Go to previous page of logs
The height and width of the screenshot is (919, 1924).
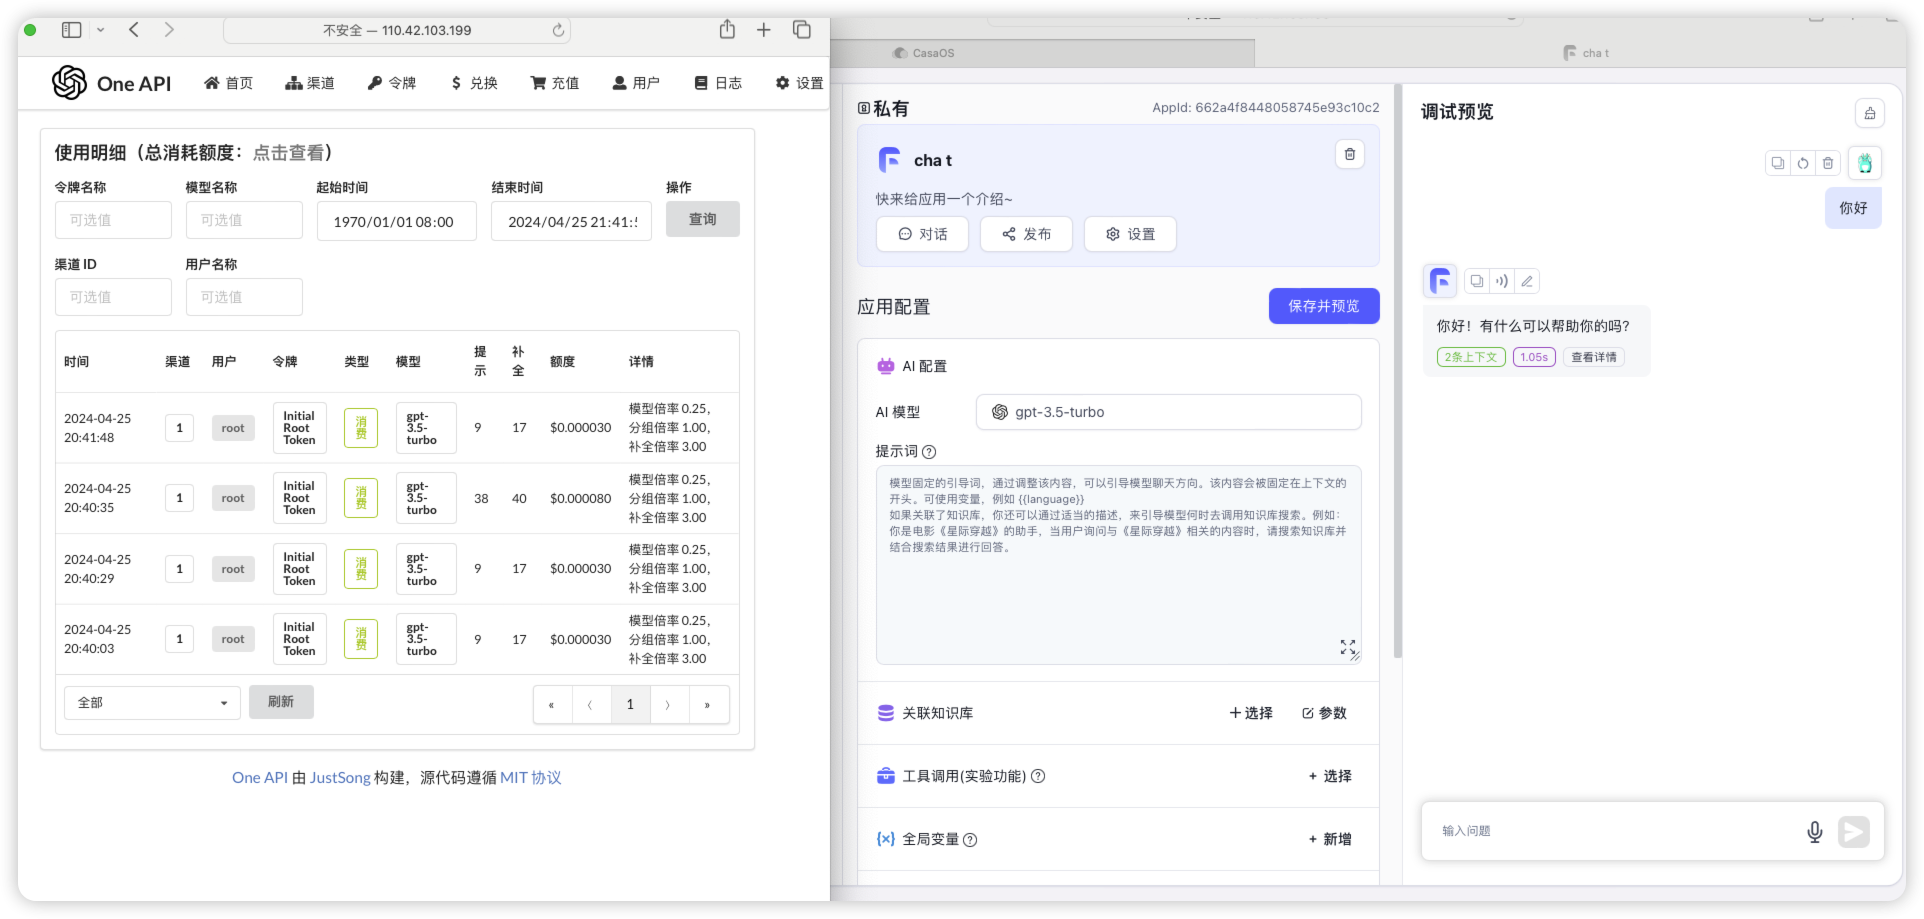tap(591, 705)
